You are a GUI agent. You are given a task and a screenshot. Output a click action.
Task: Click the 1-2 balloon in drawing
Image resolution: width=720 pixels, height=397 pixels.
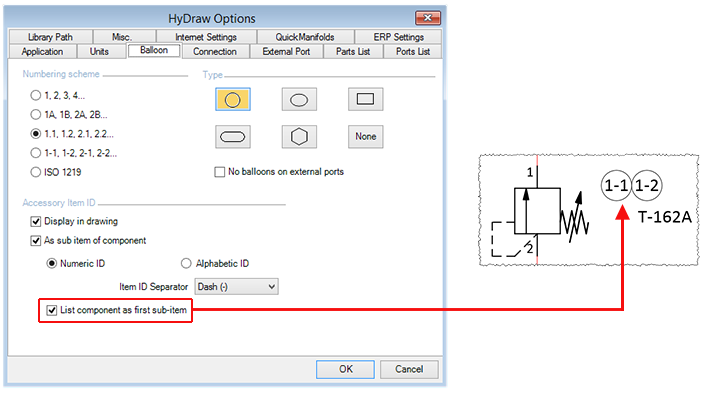point(647,186)
